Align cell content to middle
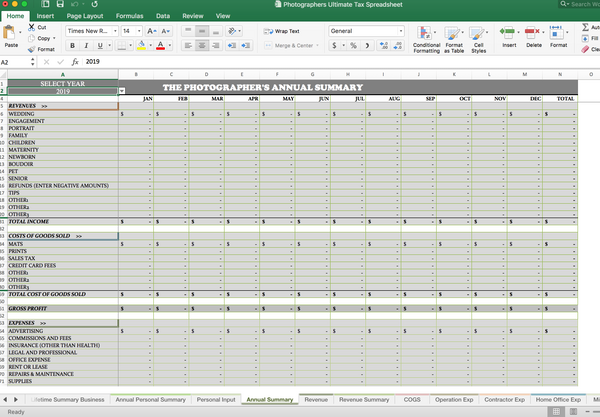Screen dimensions: 600x417 click(202, 31)
